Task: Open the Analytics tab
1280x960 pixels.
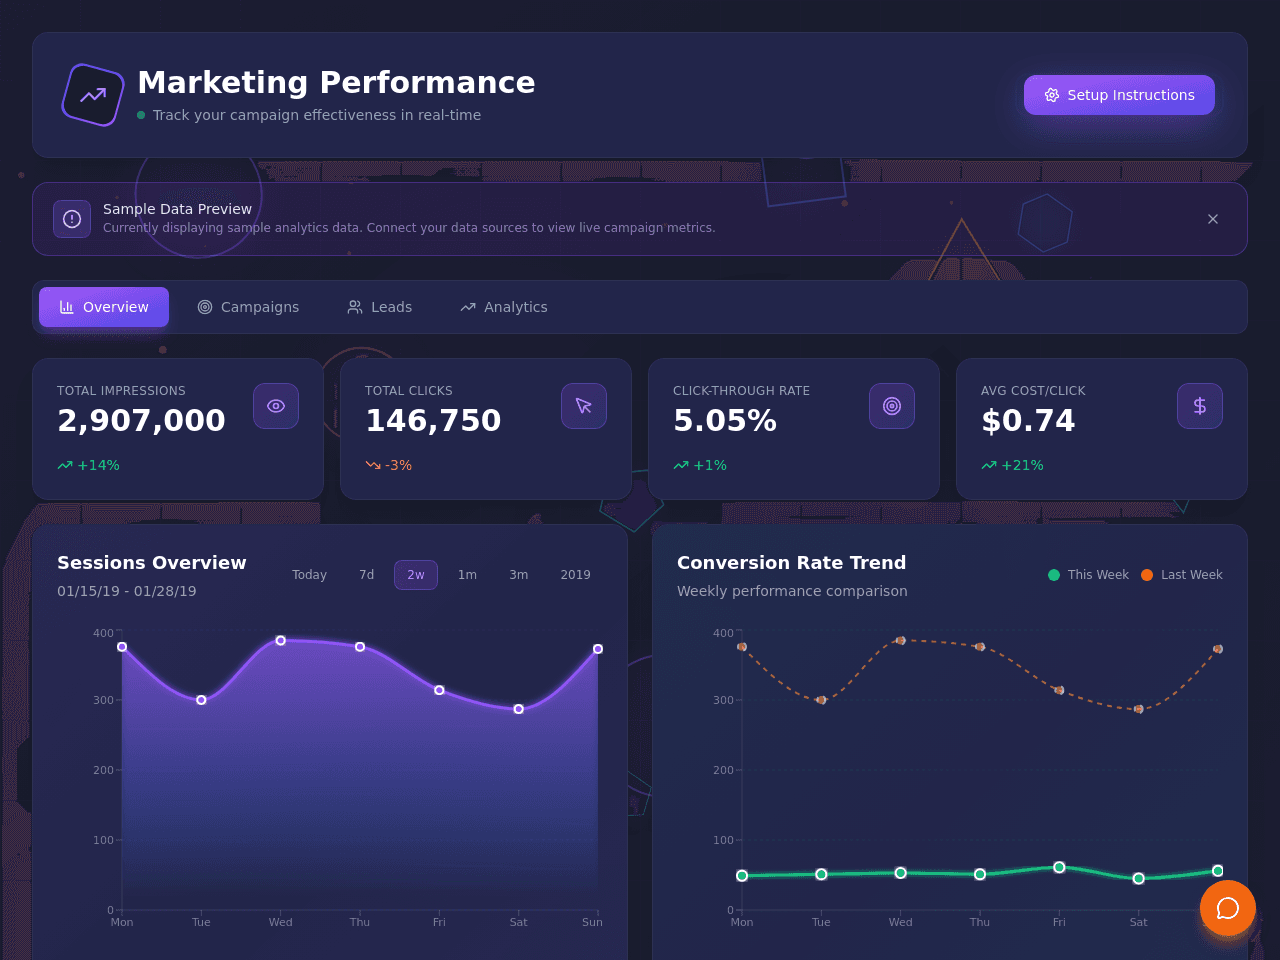Action: tap(504, 307)
